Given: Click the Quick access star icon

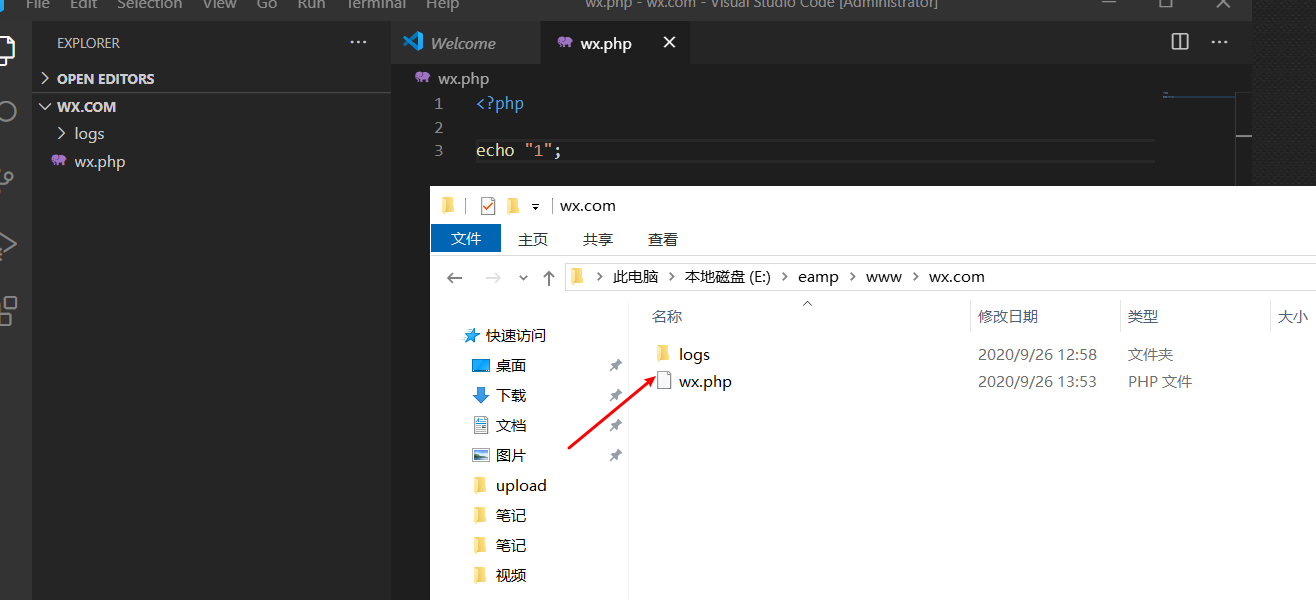Looking at the screenshot, I should click(x=472, y=335).
